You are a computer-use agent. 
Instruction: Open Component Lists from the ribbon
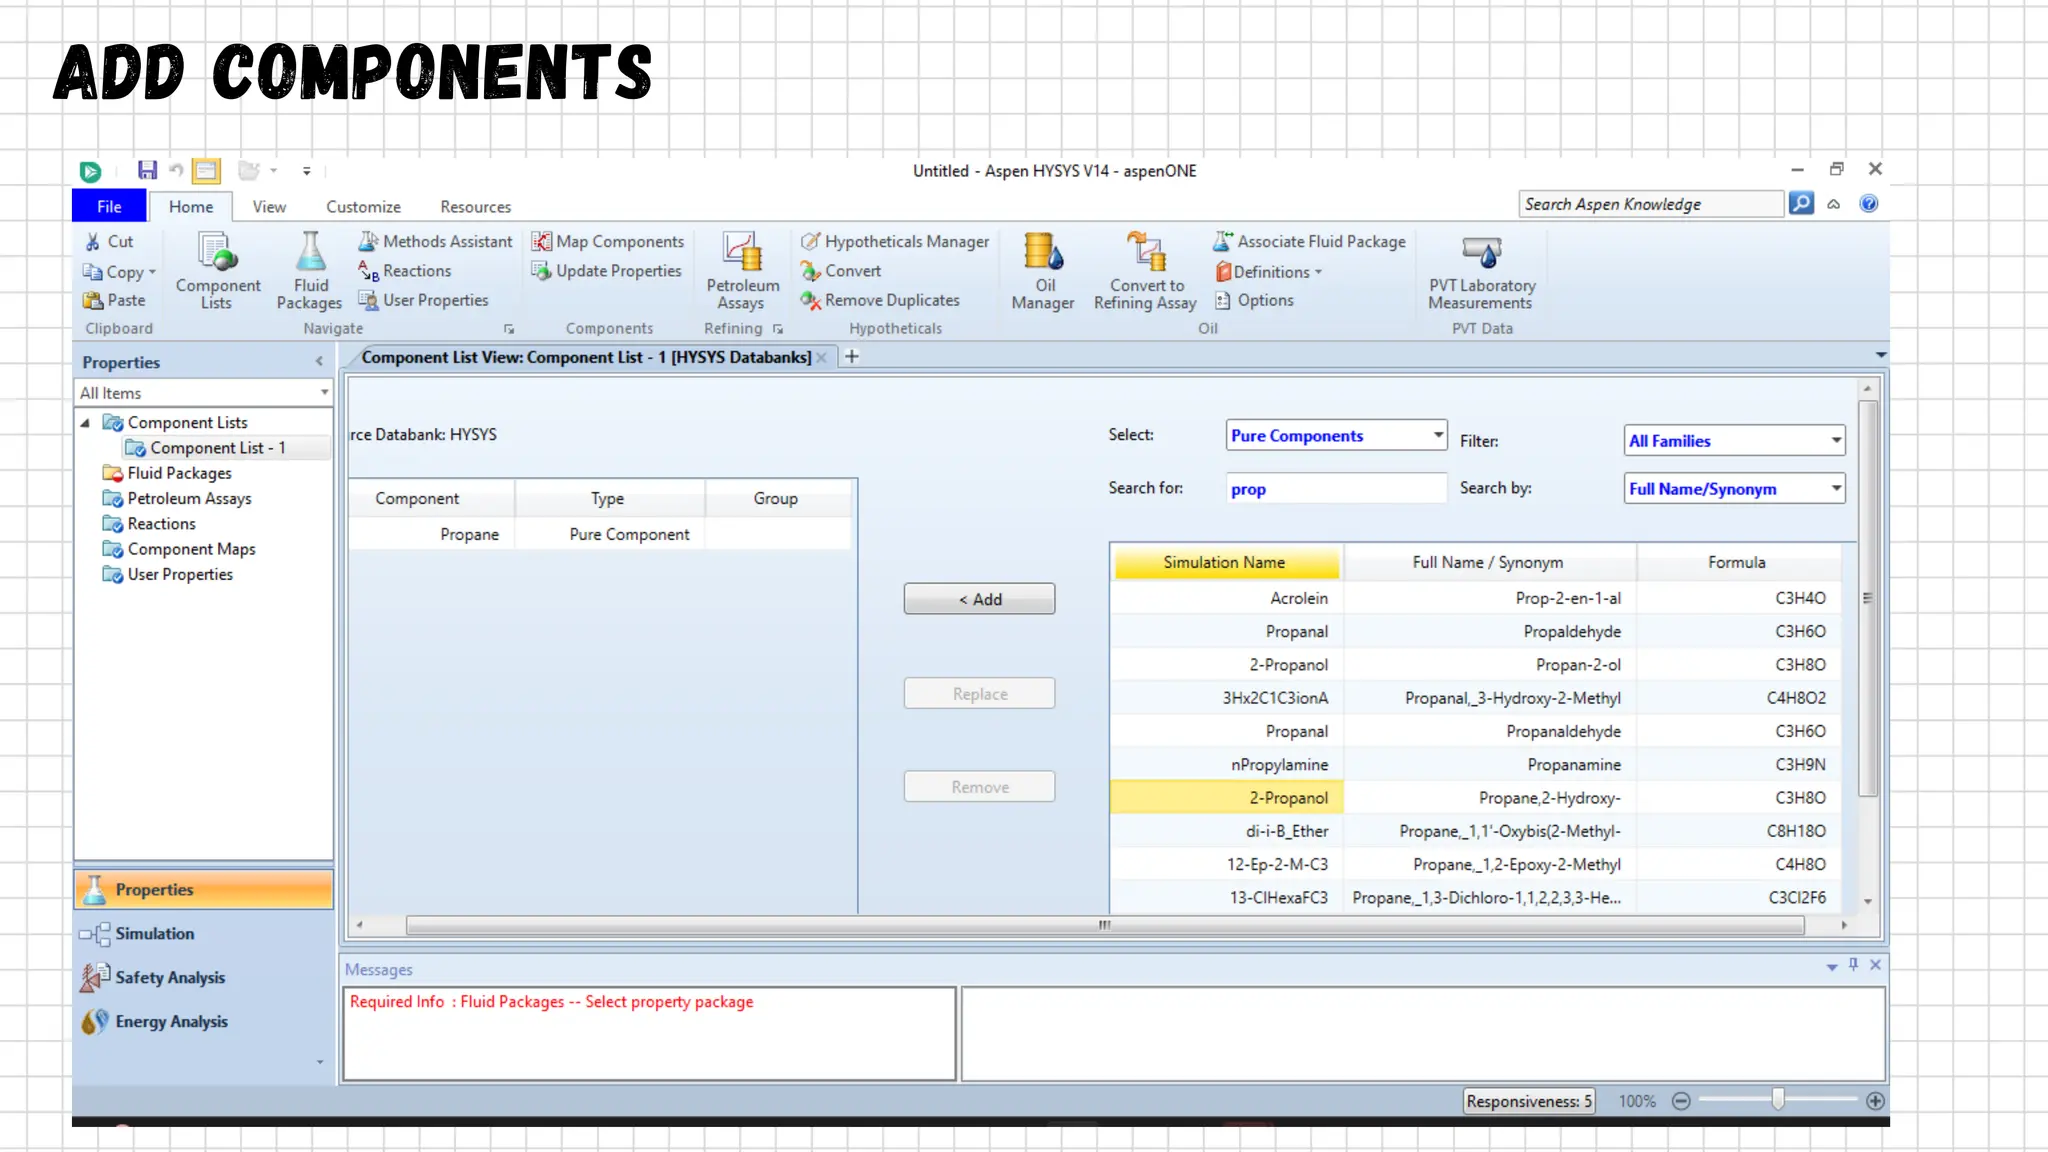click(x=217, y=271)
